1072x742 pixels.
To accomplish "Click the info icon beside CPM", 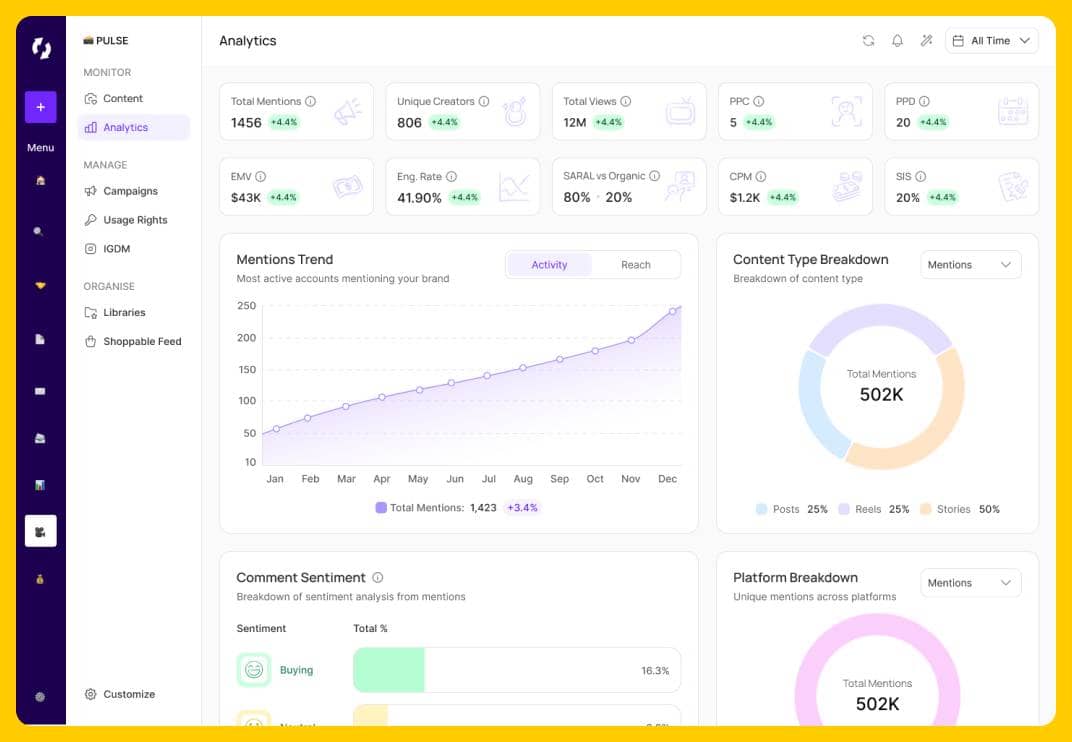I will [x=761, y=176].
